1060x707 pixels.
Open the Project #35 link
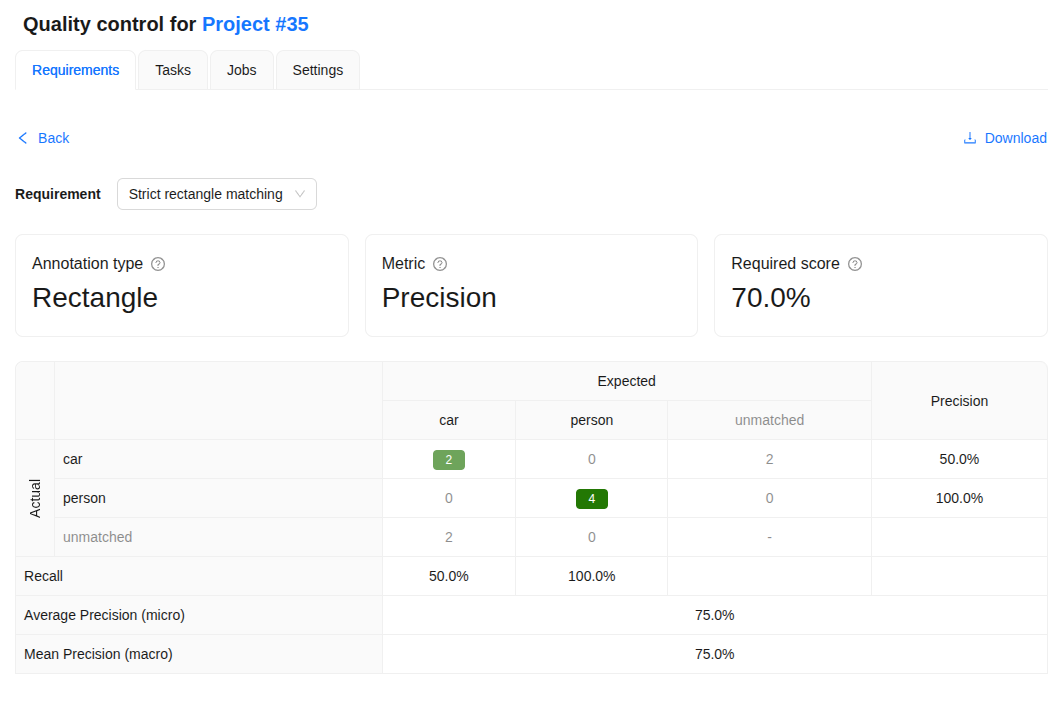tap(256, 24)
